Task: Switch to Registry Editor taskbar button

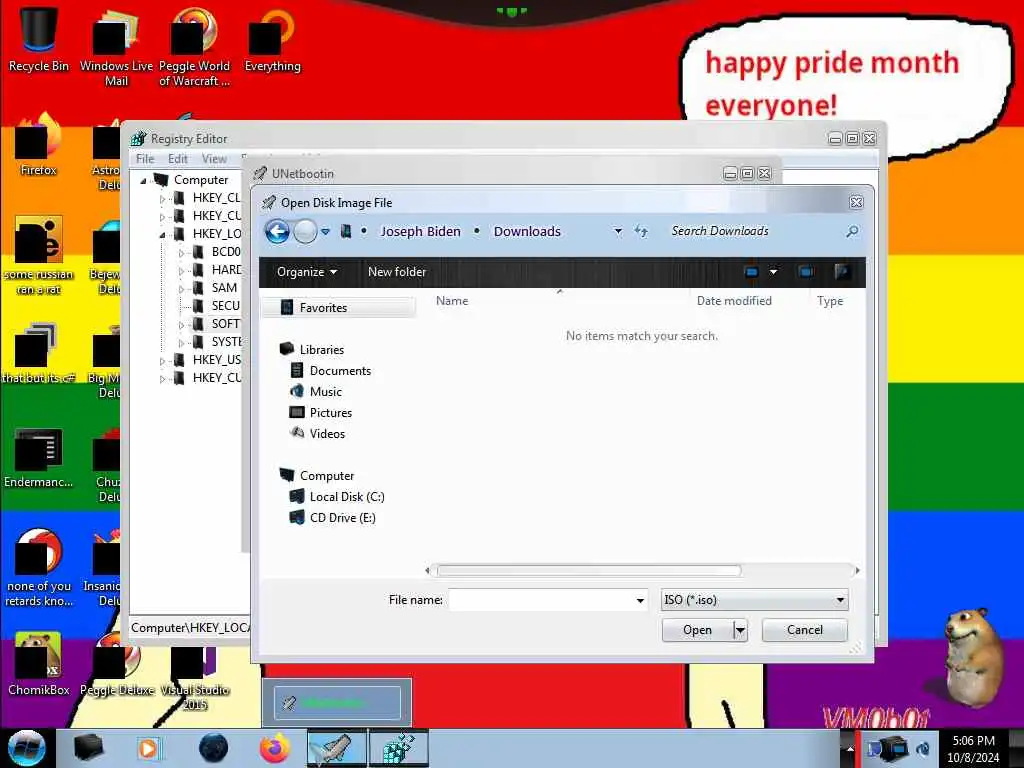Action: click(x=399, y=748)
